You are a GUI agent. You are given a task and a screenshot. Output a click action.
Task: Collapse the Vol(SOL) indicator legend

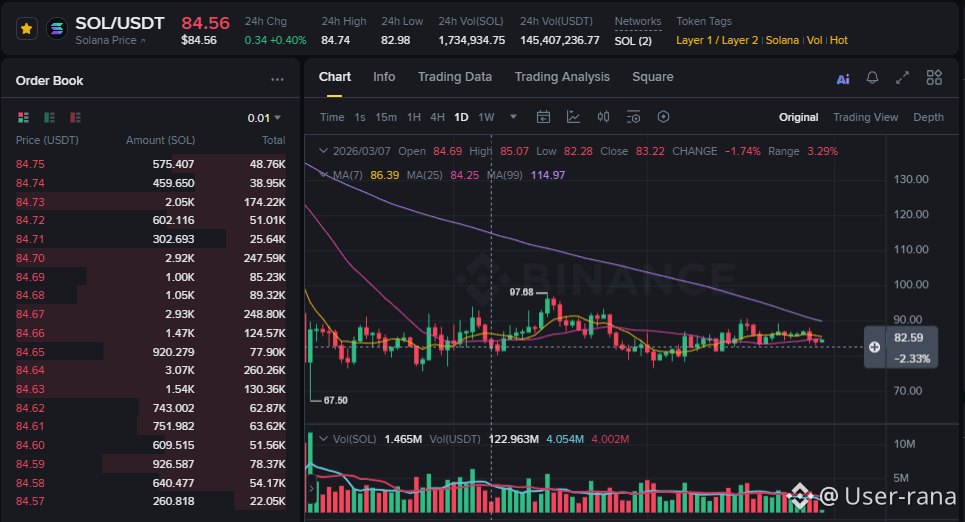point(323,439)
